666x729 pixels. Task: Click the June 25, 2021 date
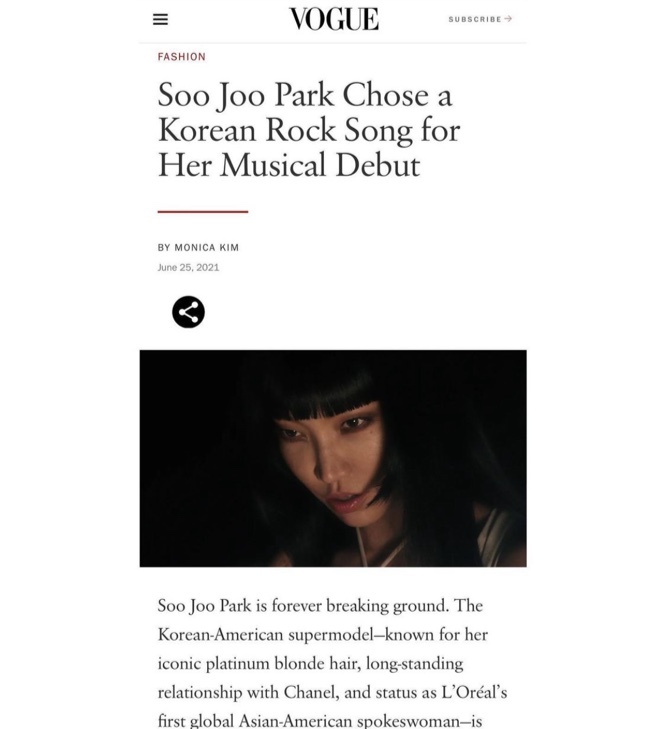(188, 267)
